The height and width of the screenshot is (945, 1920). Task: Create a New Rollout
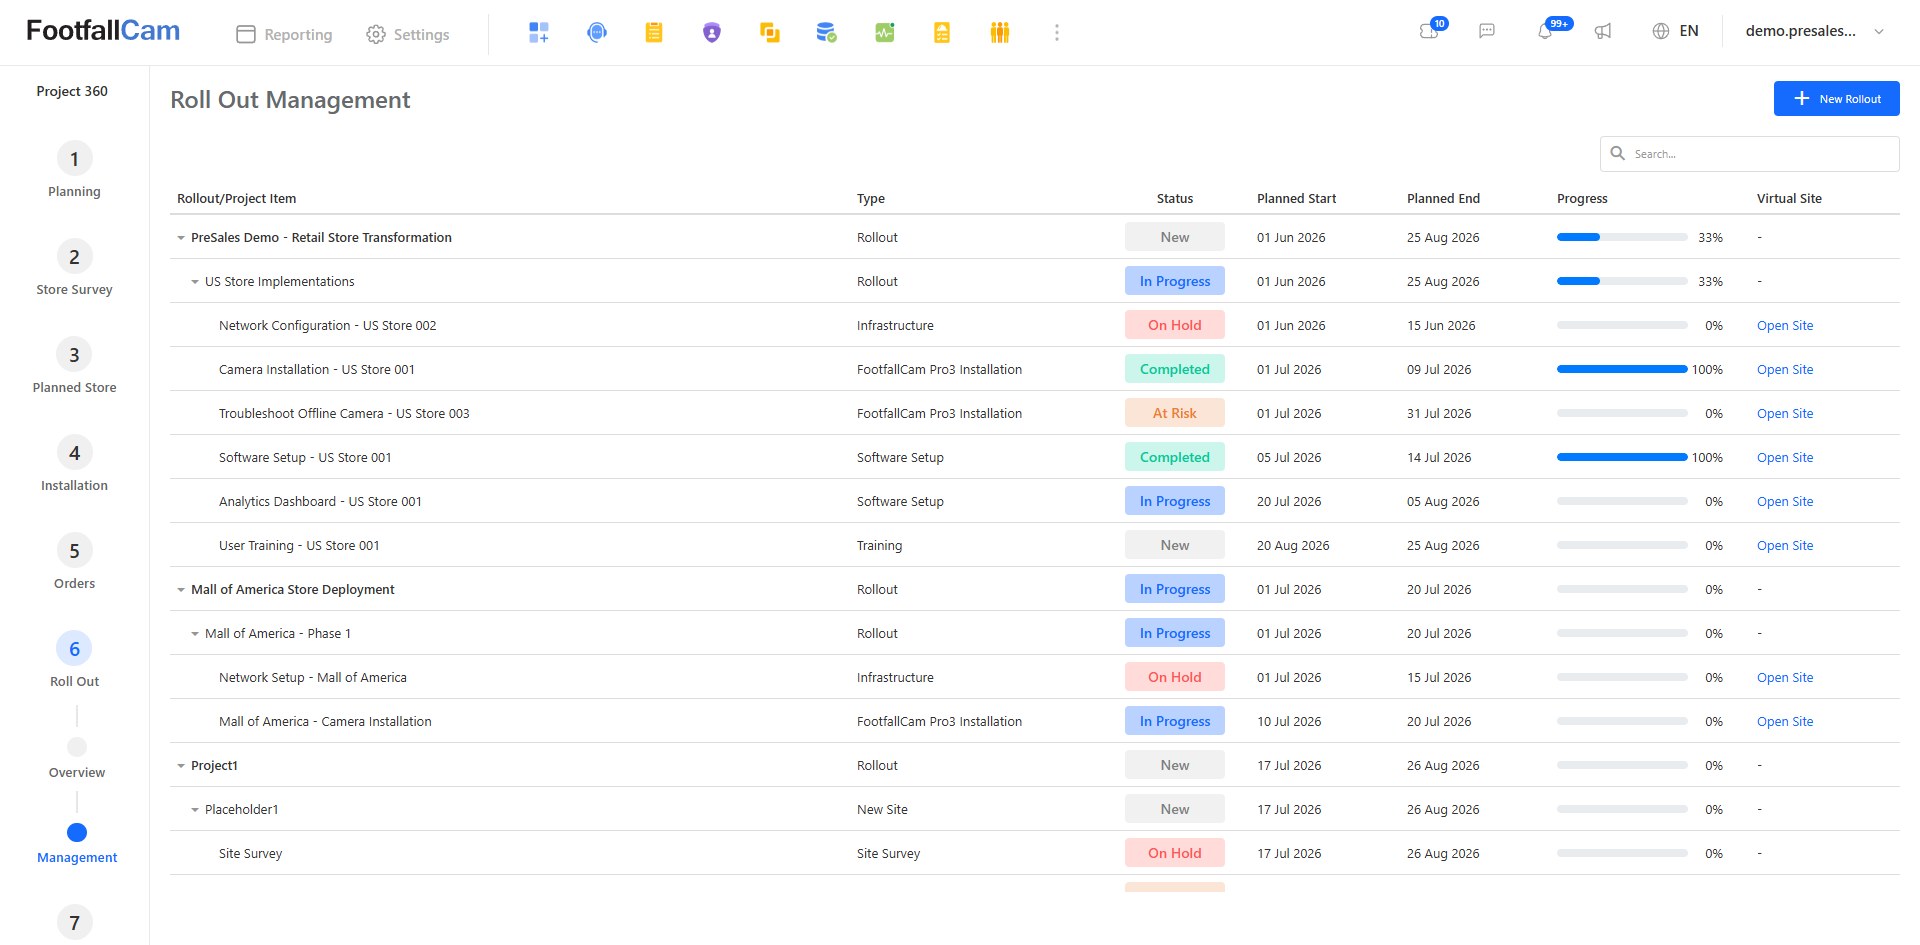coord(1836,98)
